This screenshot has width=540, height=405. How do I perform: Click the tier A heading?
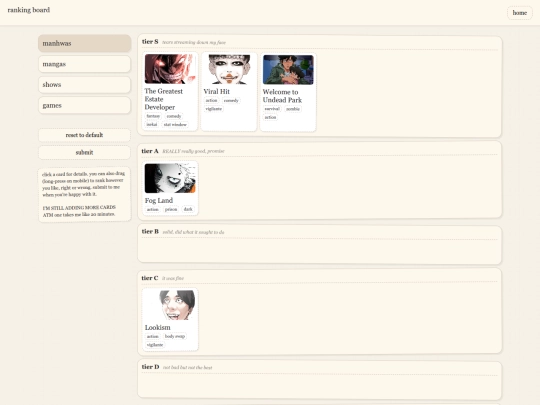point(150,151)
